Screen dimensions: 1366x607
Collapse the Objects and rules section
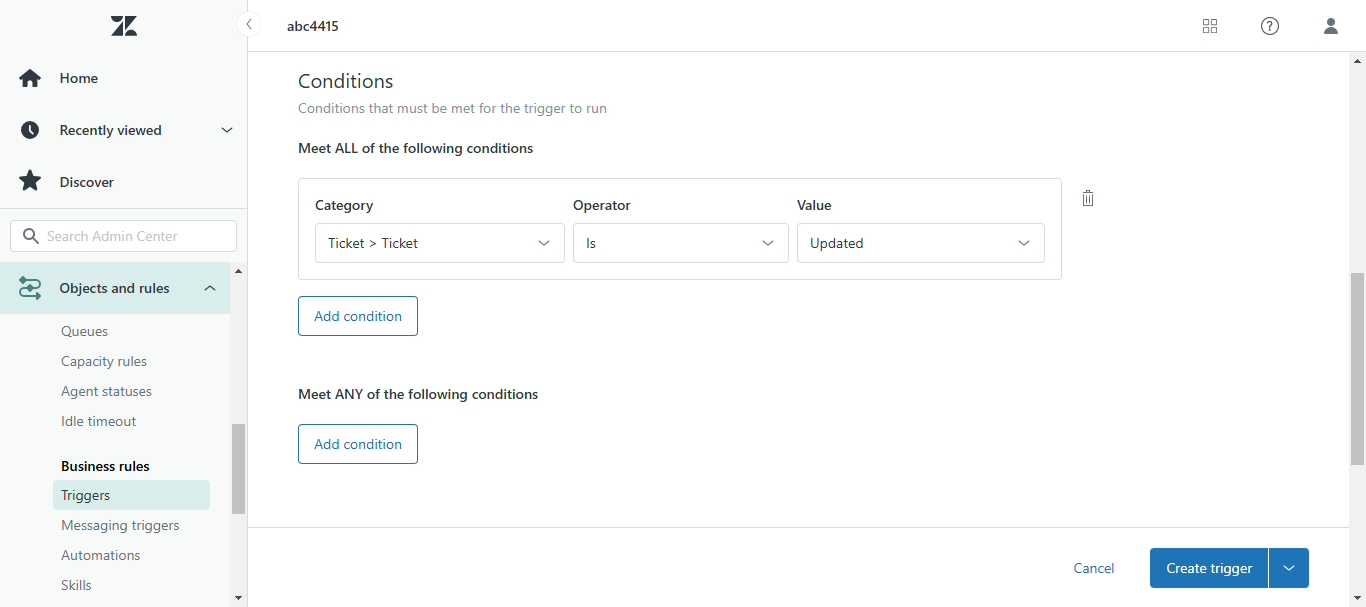[x=210, y=288]
